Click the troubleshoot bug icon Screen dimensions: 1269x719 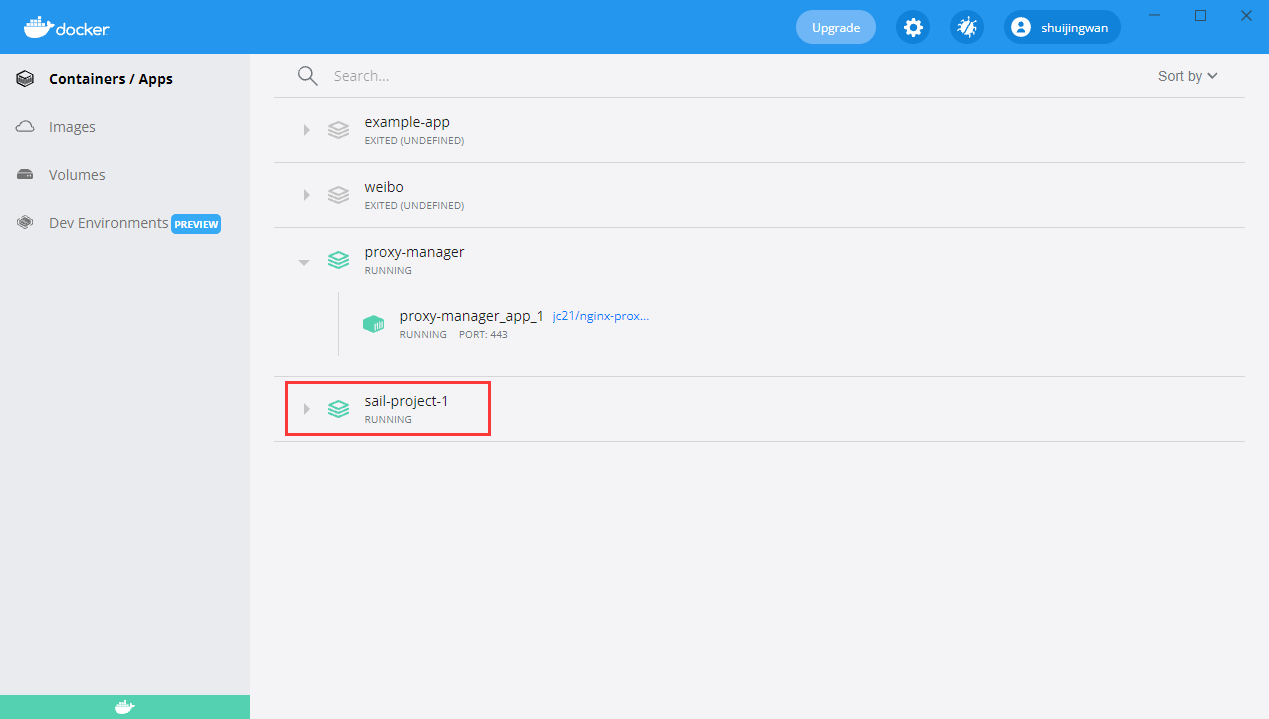point(966,27)
